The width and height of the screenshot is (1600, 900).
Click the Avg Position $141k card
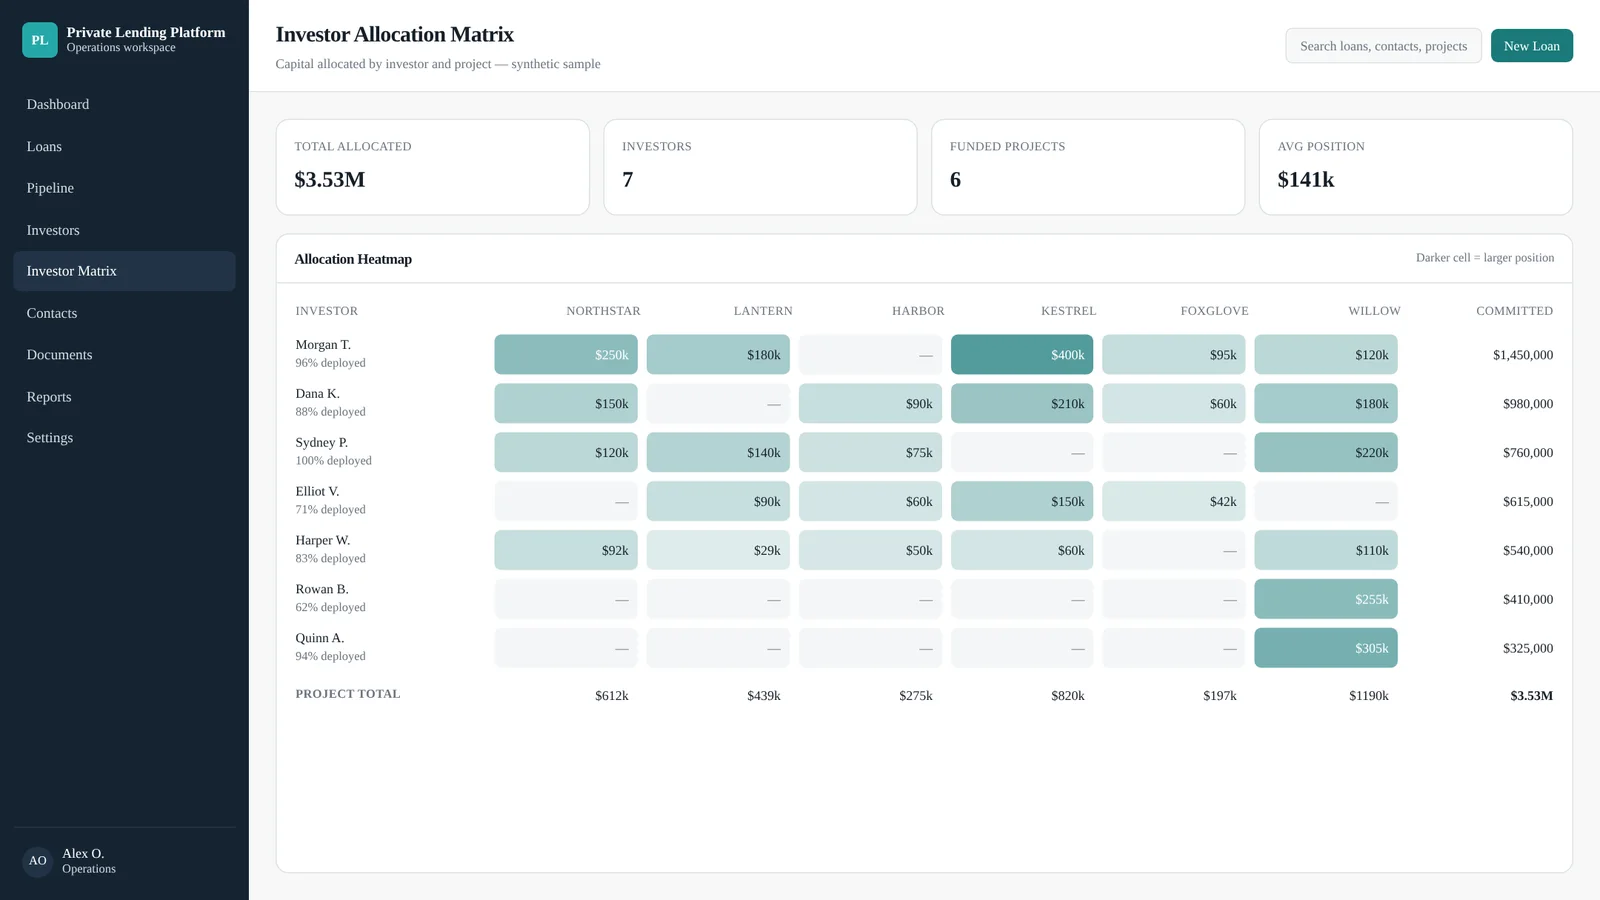tap(1416, 167)
